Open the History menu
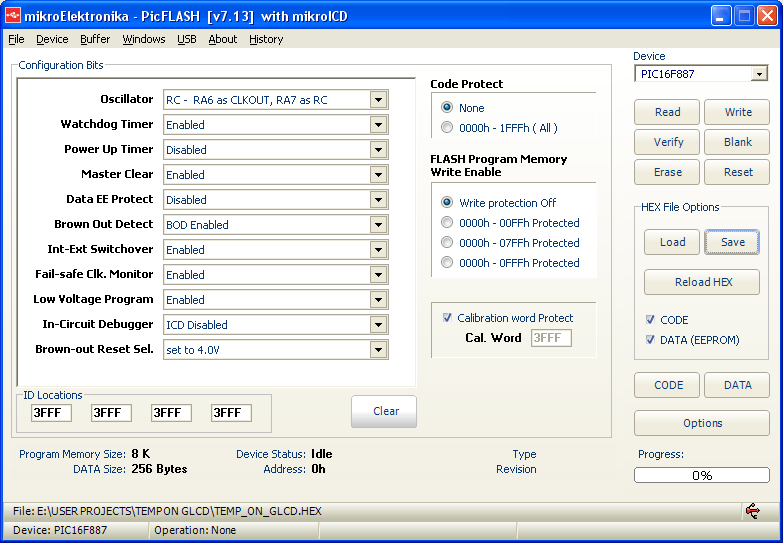 (x=266, y=39)
